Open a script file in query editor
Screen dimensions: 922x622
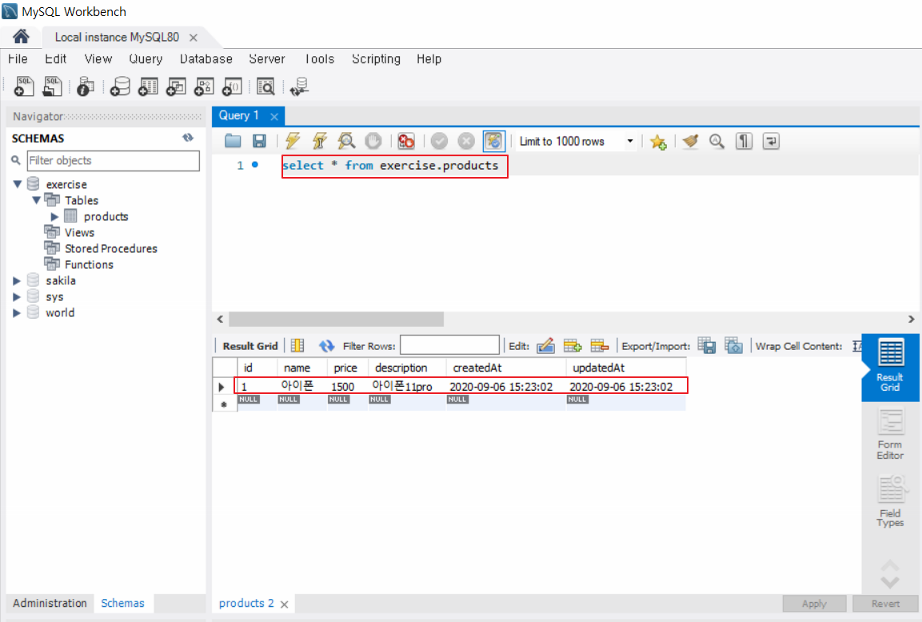tap(233, 141)
